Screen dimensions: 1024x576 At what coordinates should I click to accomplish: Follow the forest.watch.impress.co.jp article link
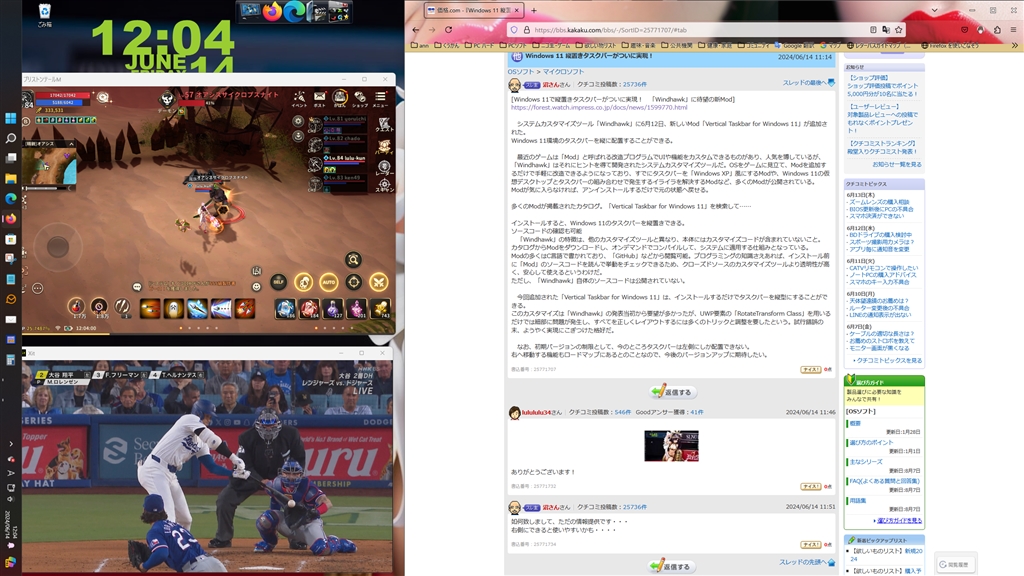pyautogui.click(x=599, y=107)
